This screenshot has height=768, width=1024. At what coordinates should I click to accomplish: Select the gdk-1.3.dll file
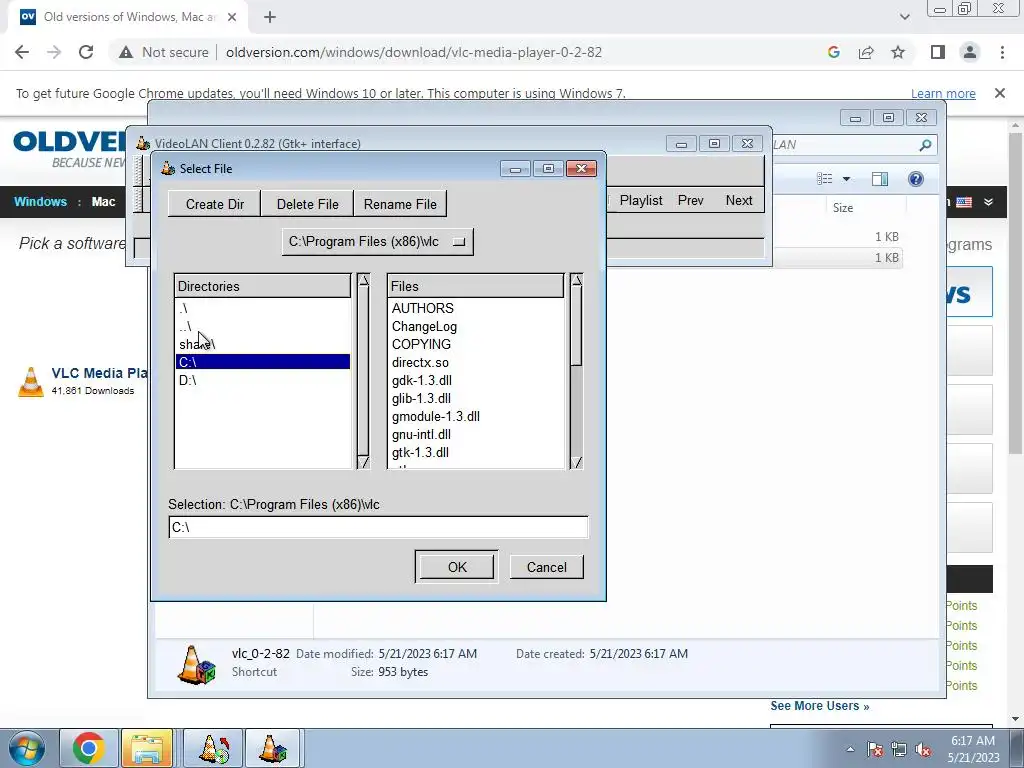475,380
